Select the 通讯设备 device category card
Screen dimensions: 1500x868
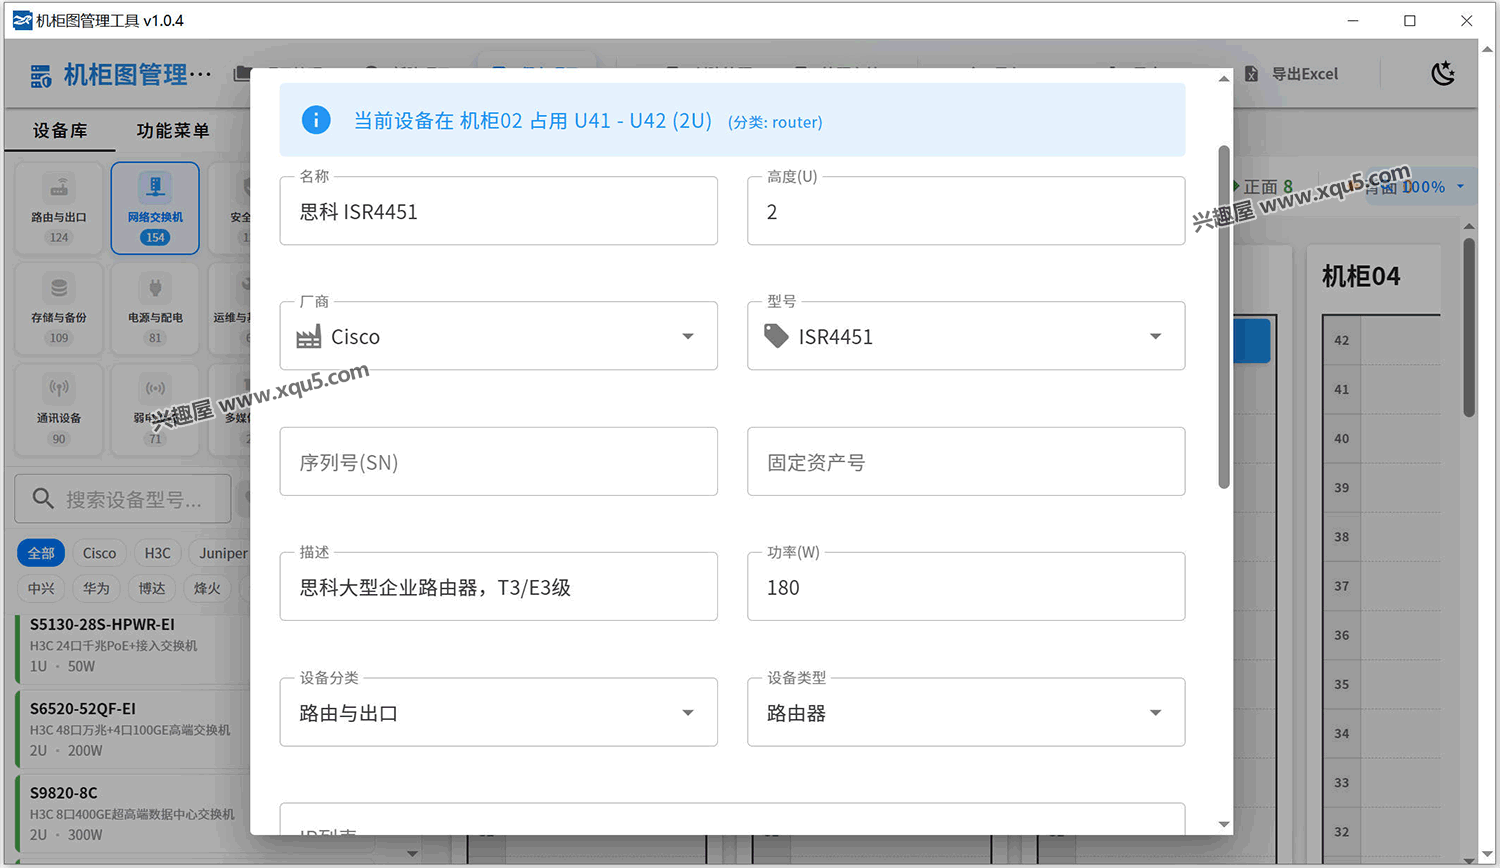tap(59, 409)
